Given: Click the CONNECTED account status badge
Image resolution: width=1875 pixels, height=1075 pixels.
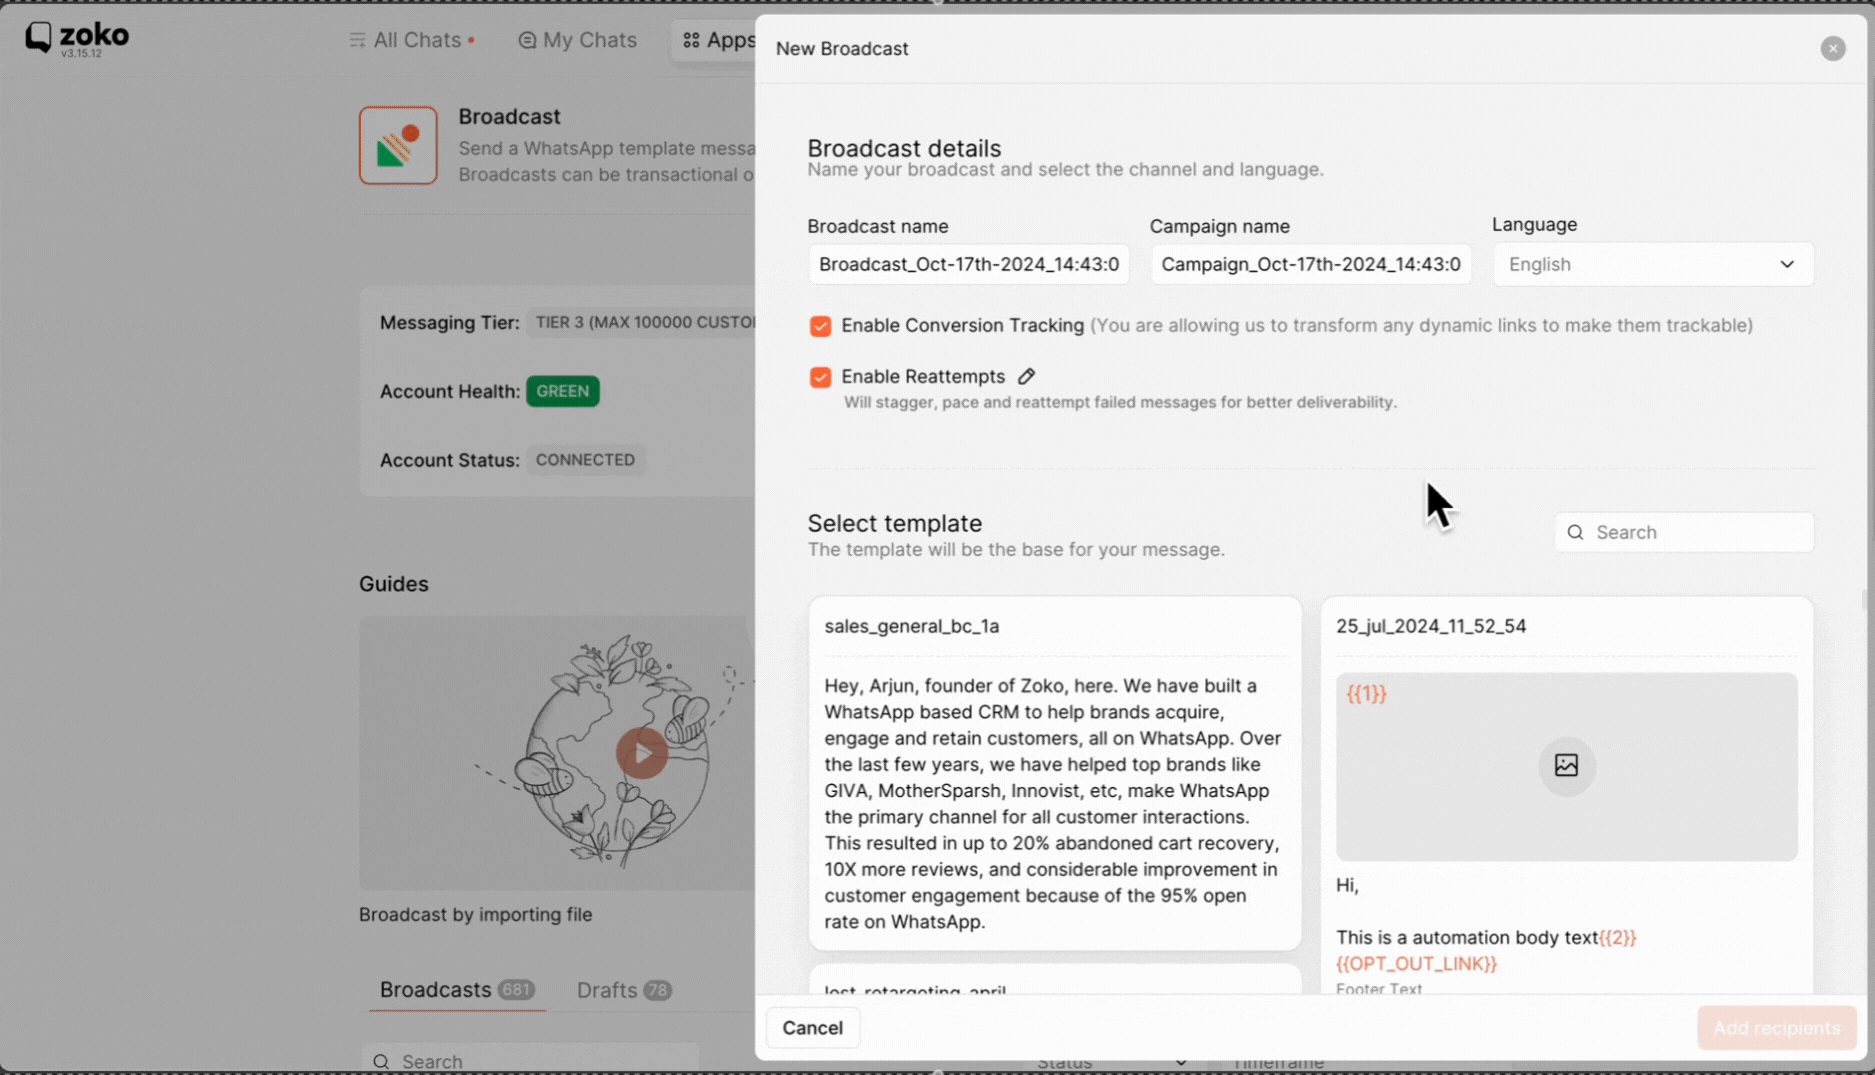Looking at the screenshot, I should point(585,460).
